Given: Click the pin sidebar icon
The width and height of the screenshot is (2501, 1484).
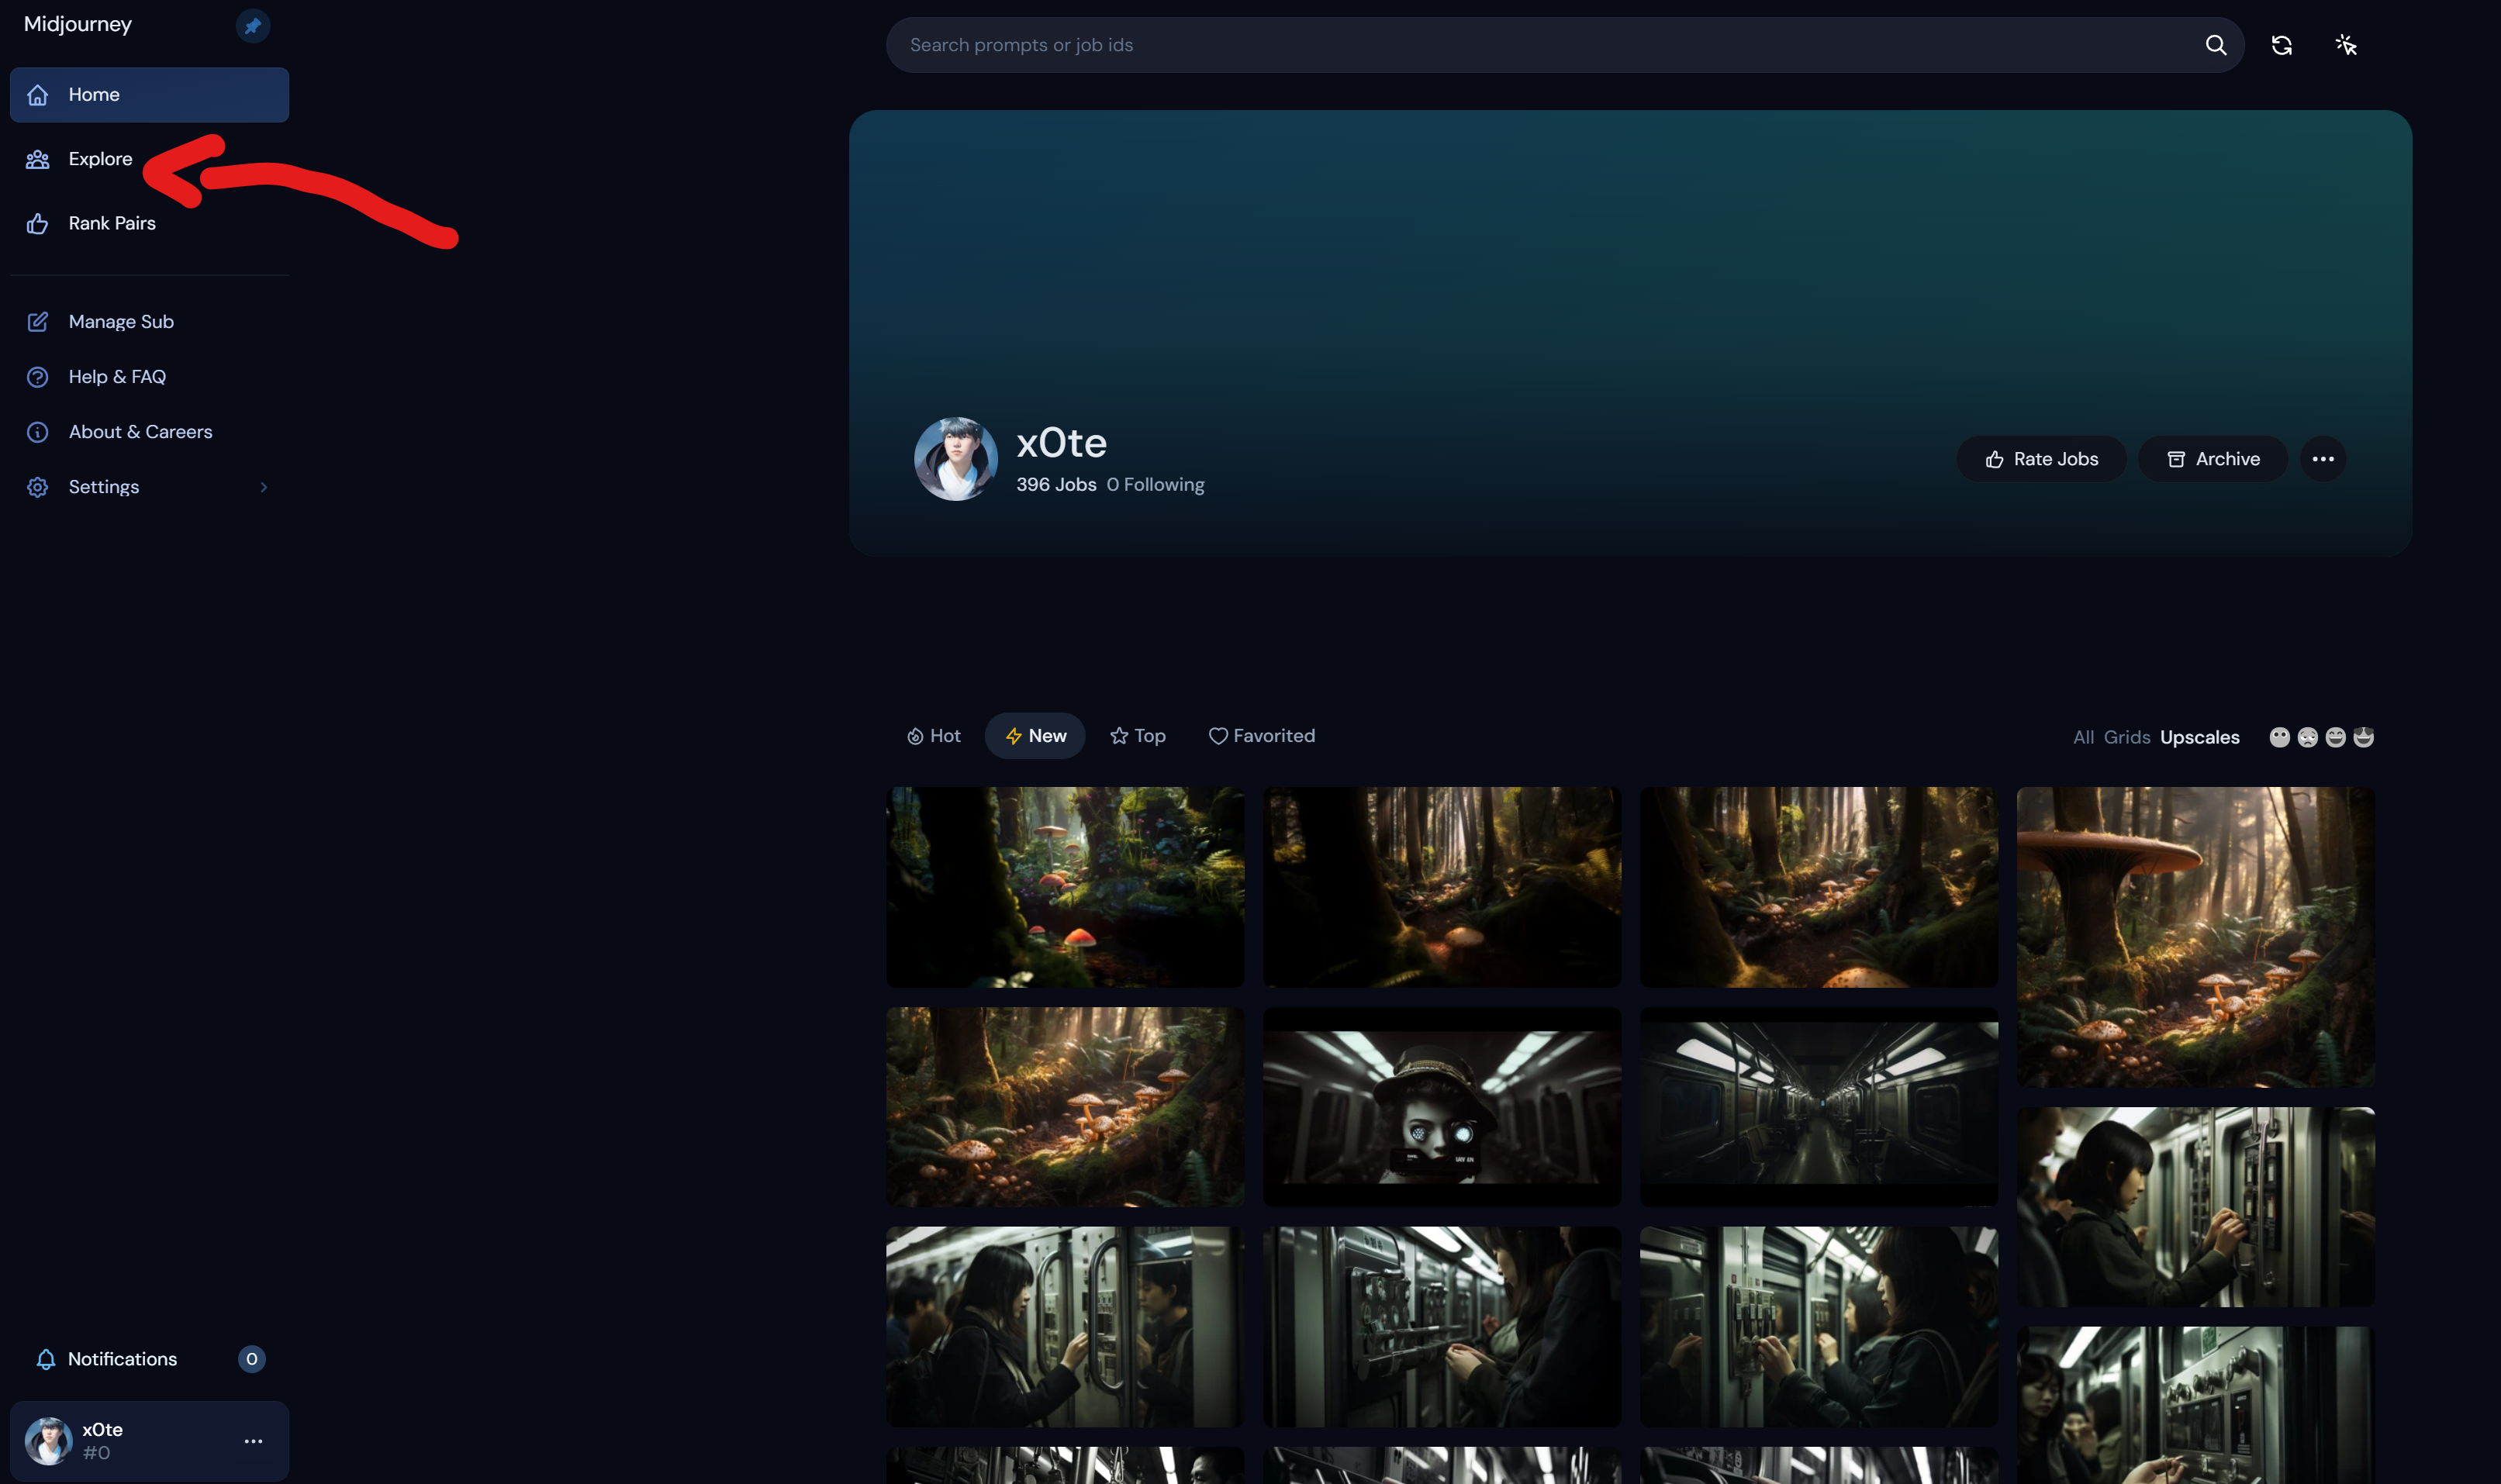Looking at the screenshot, I should click(252, 26).
